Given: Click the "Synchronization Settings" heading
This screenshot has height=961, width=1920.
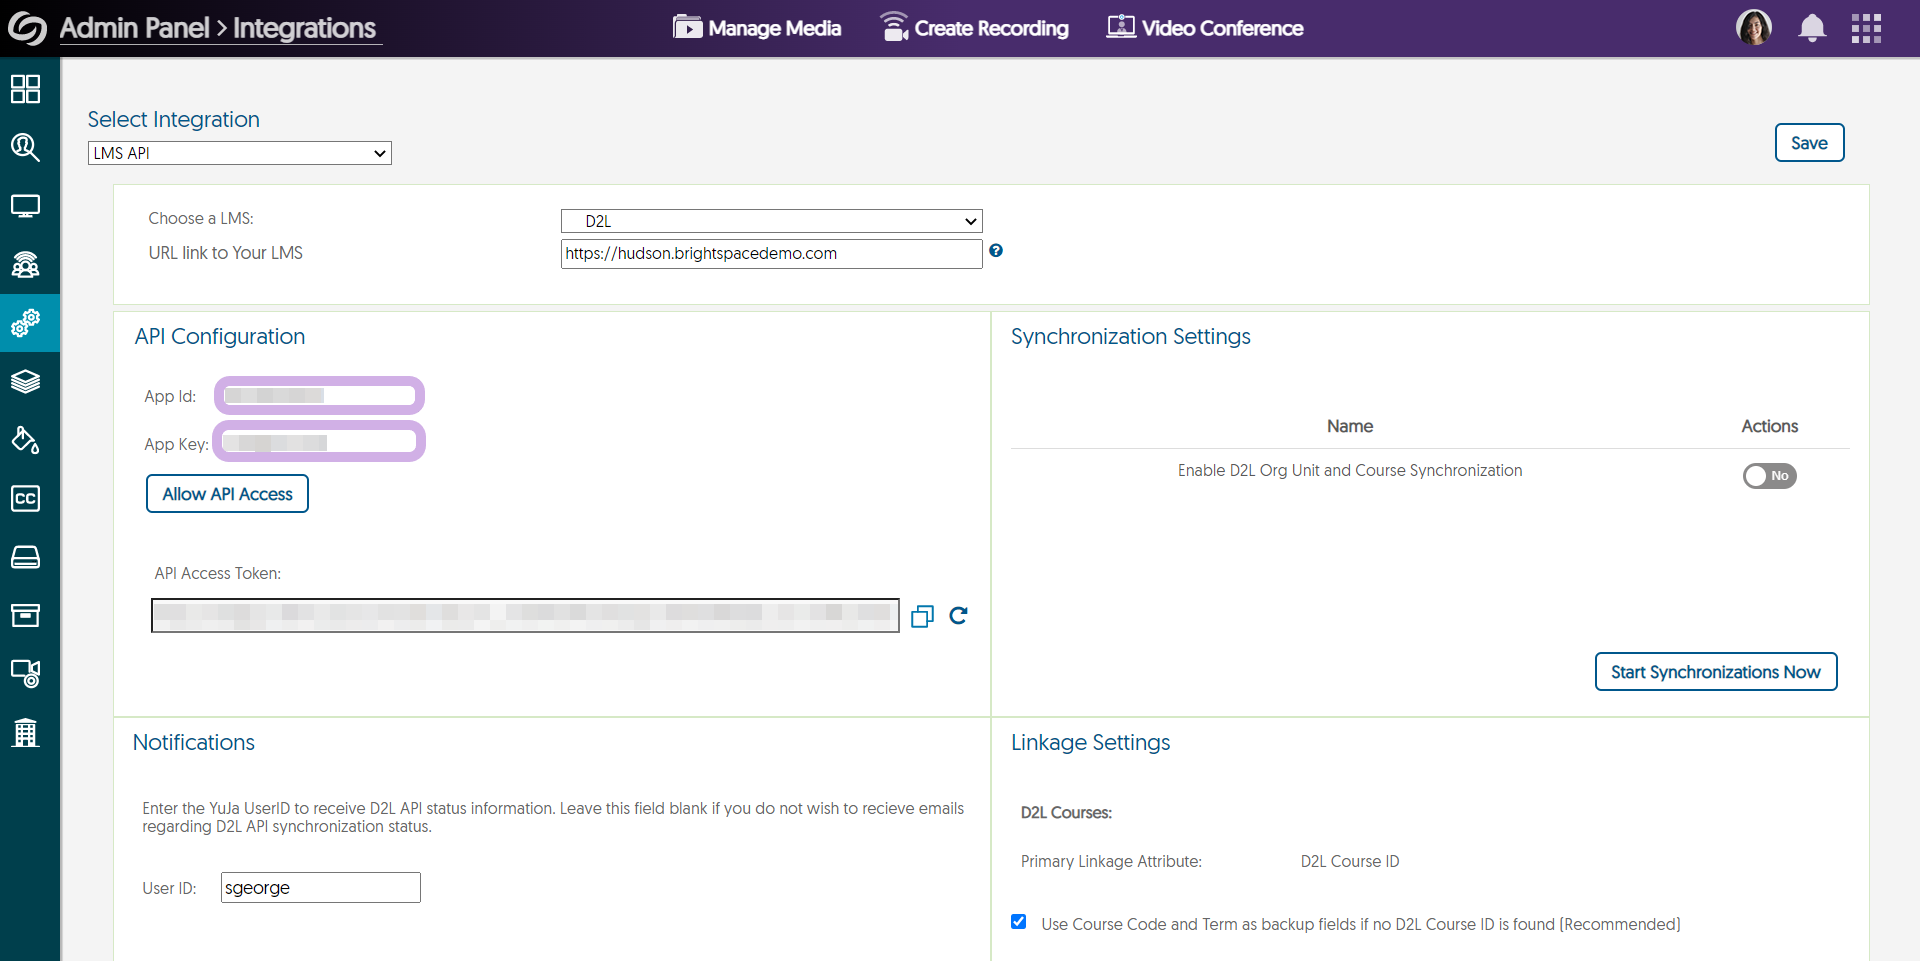Looking at the screenshot, I should point(1131,337).
